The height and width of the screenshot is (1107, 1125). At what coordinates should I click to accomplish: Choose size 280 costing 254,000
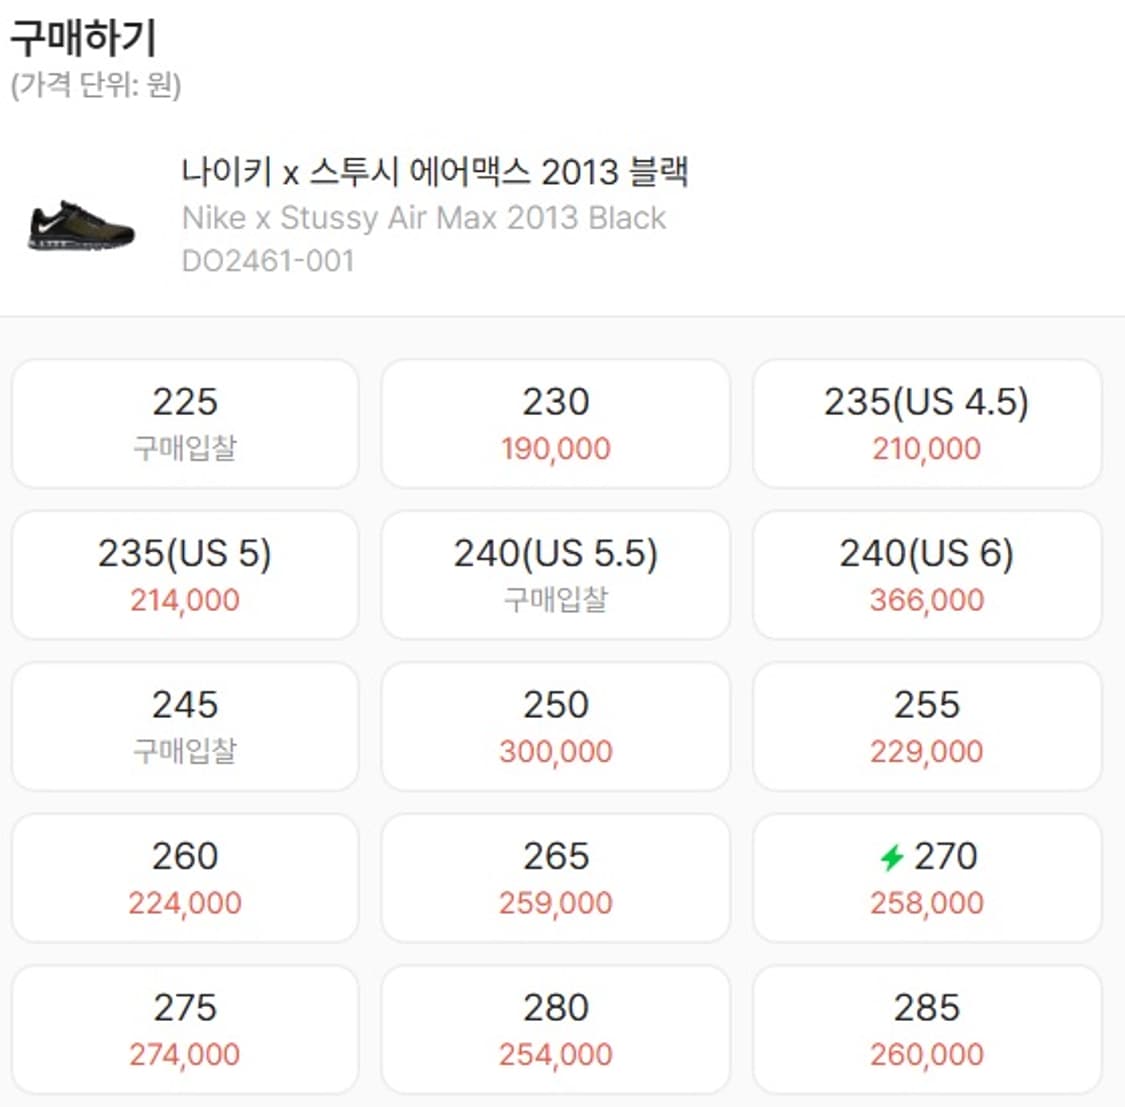555,1028
